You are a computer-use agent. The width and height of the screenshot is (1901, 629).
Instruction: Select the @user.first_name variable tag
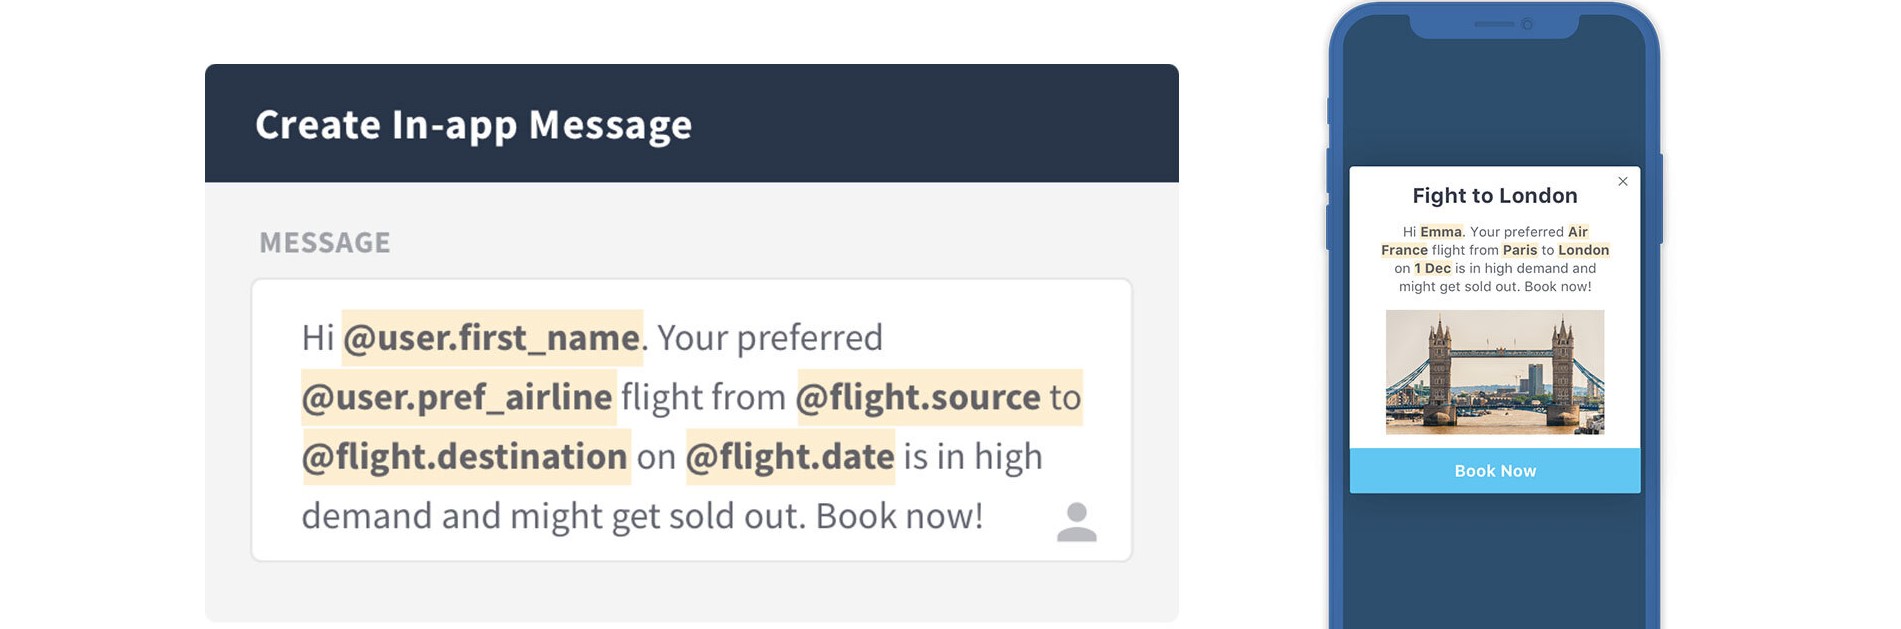coord(492,338)
